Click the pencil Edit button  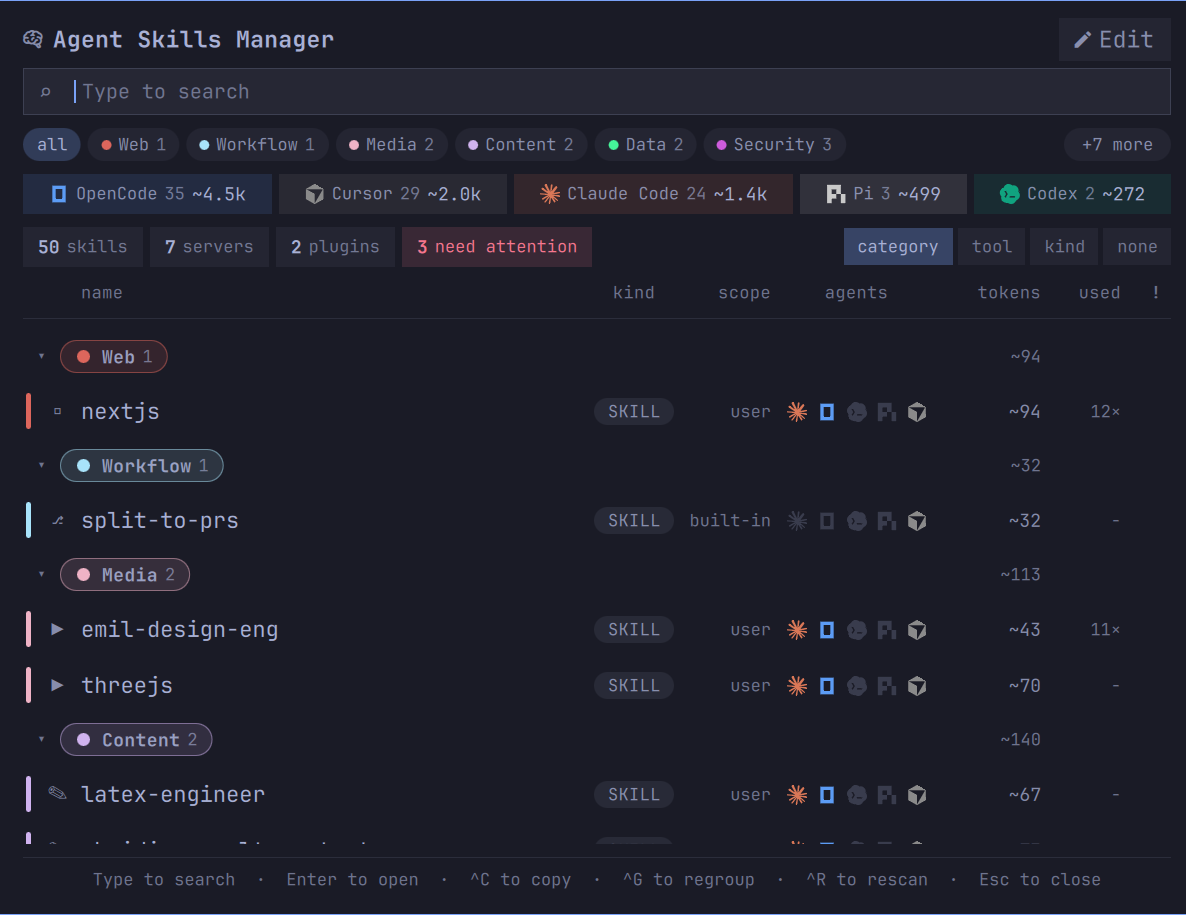coord(1114,39)
